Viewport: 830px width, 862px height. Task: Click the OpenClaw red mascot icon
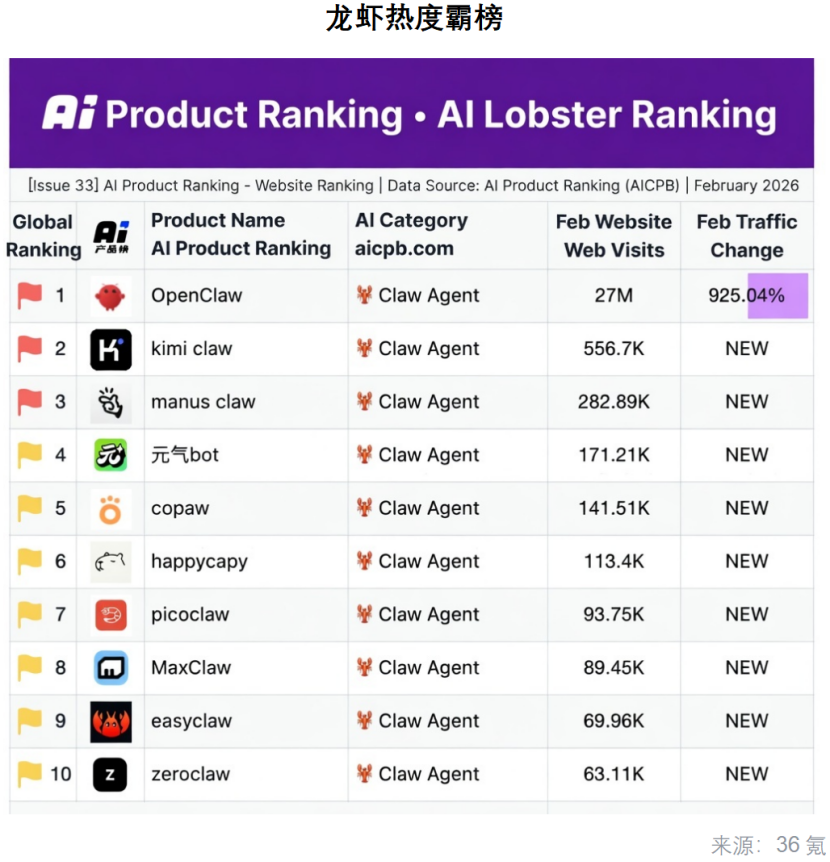(x=111, y=296)
